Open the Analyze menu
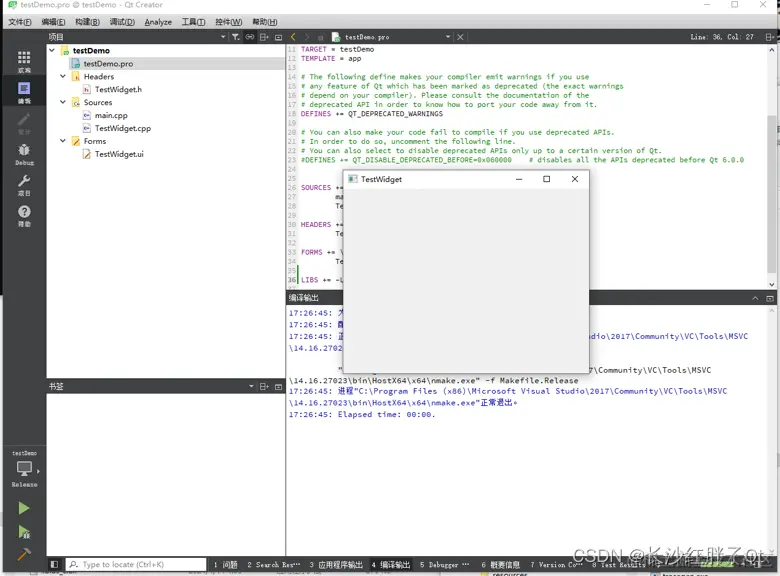 click(158, 22)
